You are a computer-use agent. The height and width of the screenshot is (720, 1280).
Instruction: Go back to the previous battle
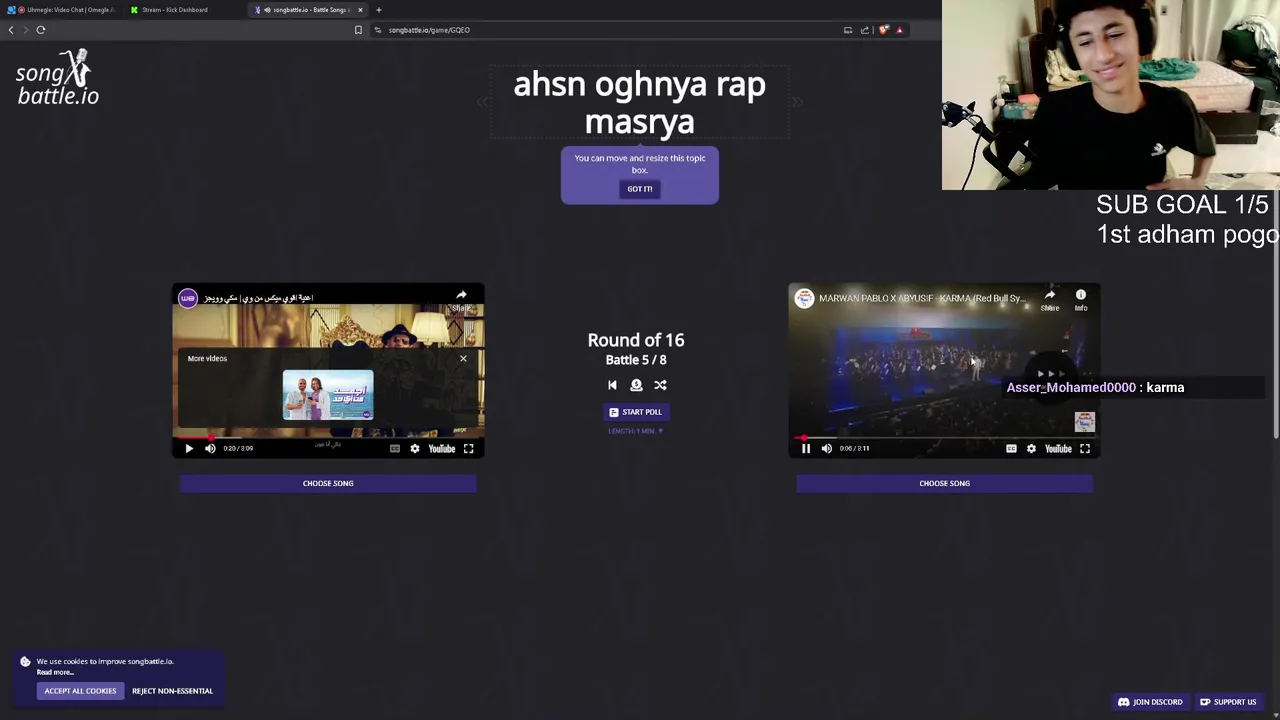(x=612, y=385)
